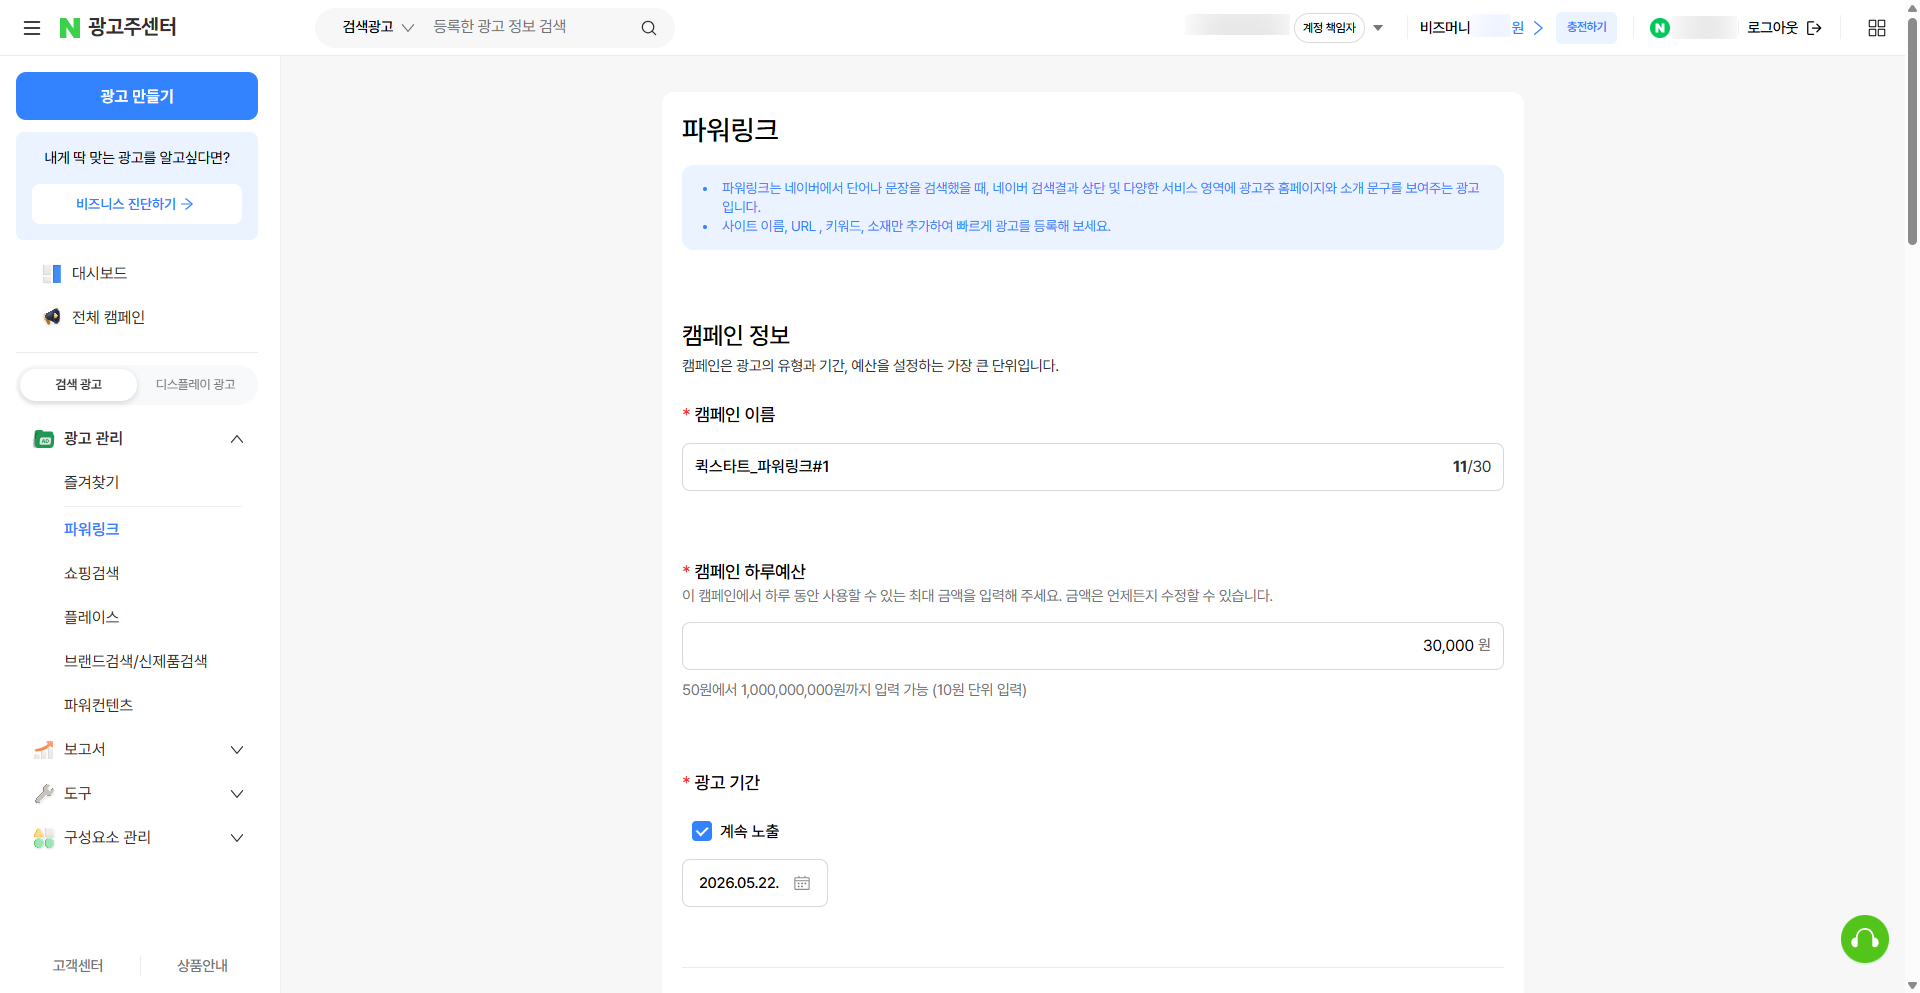
Task: Click the 대시보드 menu label
Action: [x=99, y=273]
